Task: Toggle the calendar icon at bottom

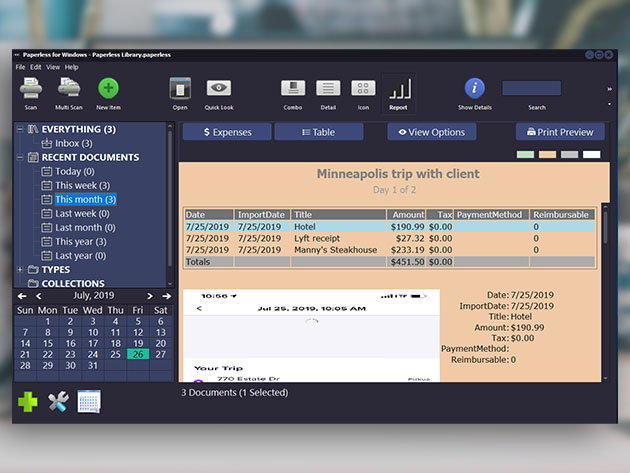Action: click(89, 401)
